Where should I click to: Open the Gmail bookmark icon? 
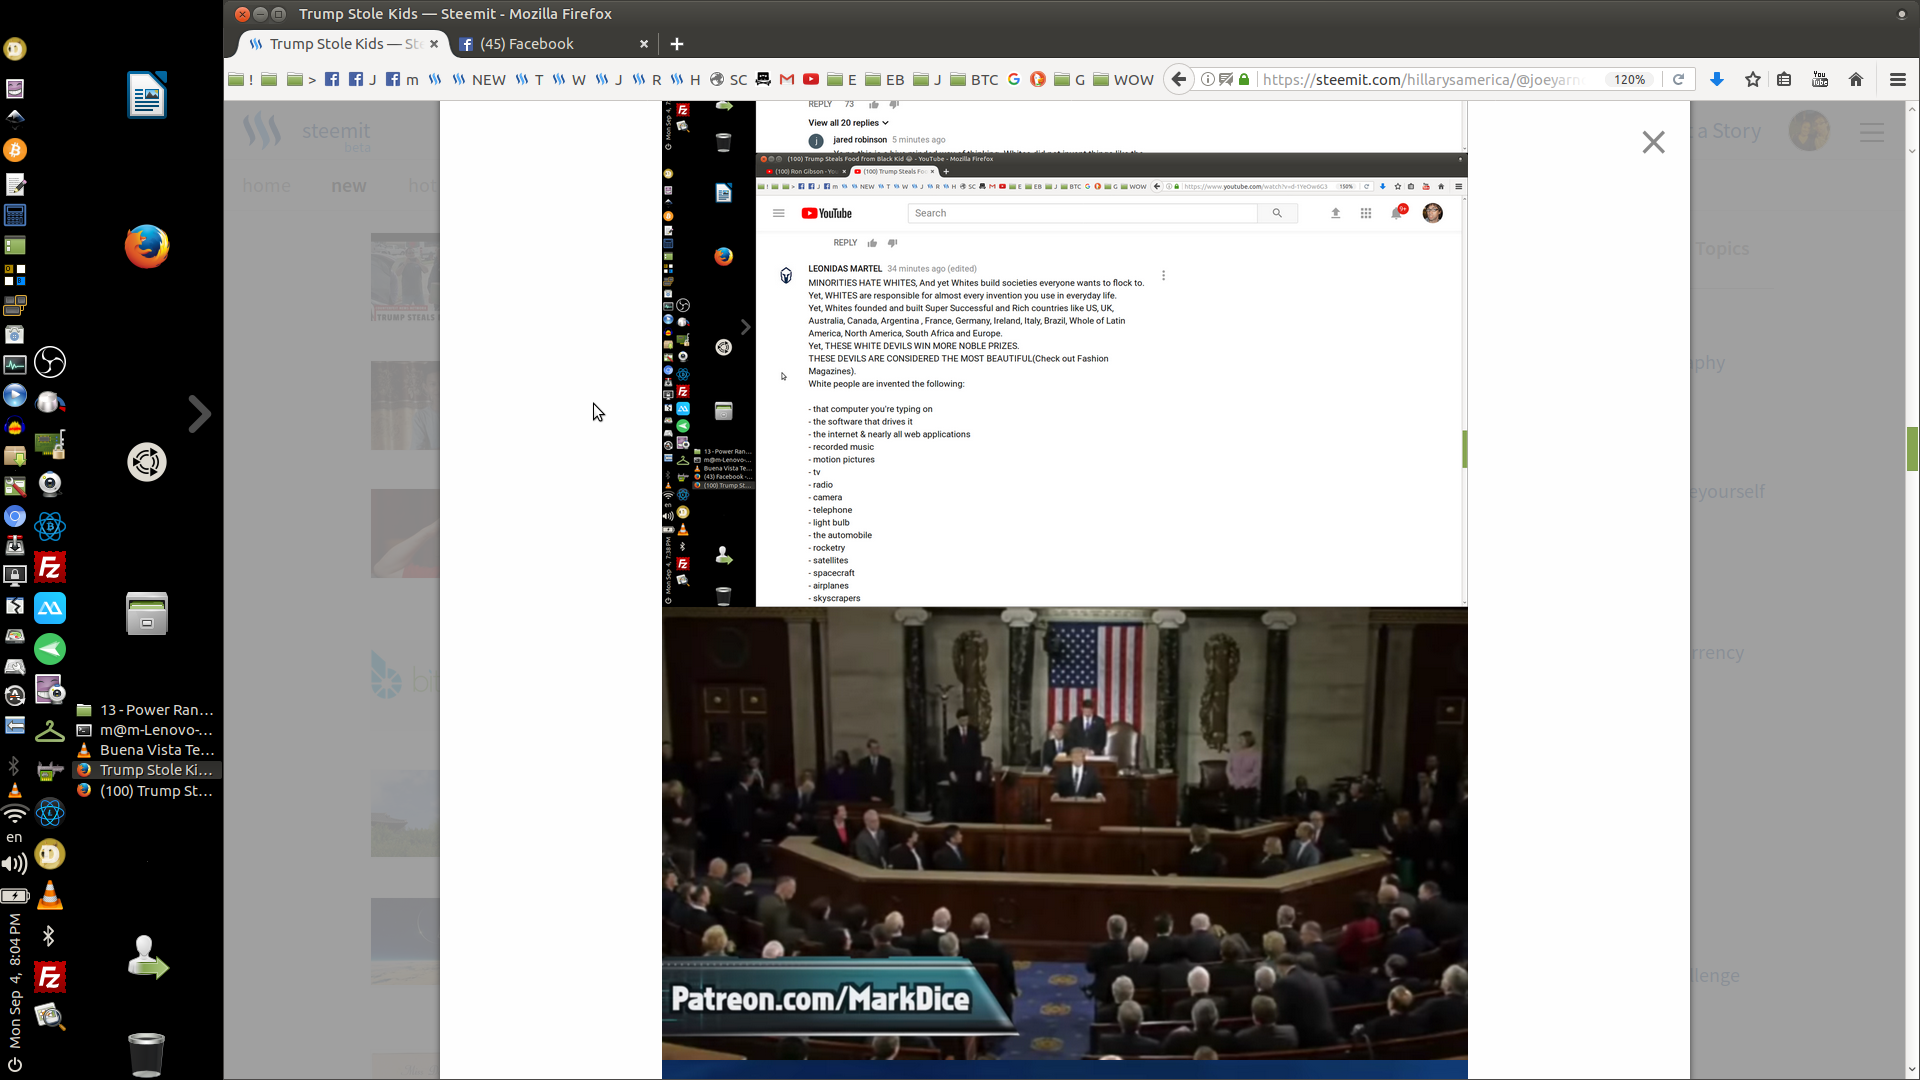tap(787, 79)
